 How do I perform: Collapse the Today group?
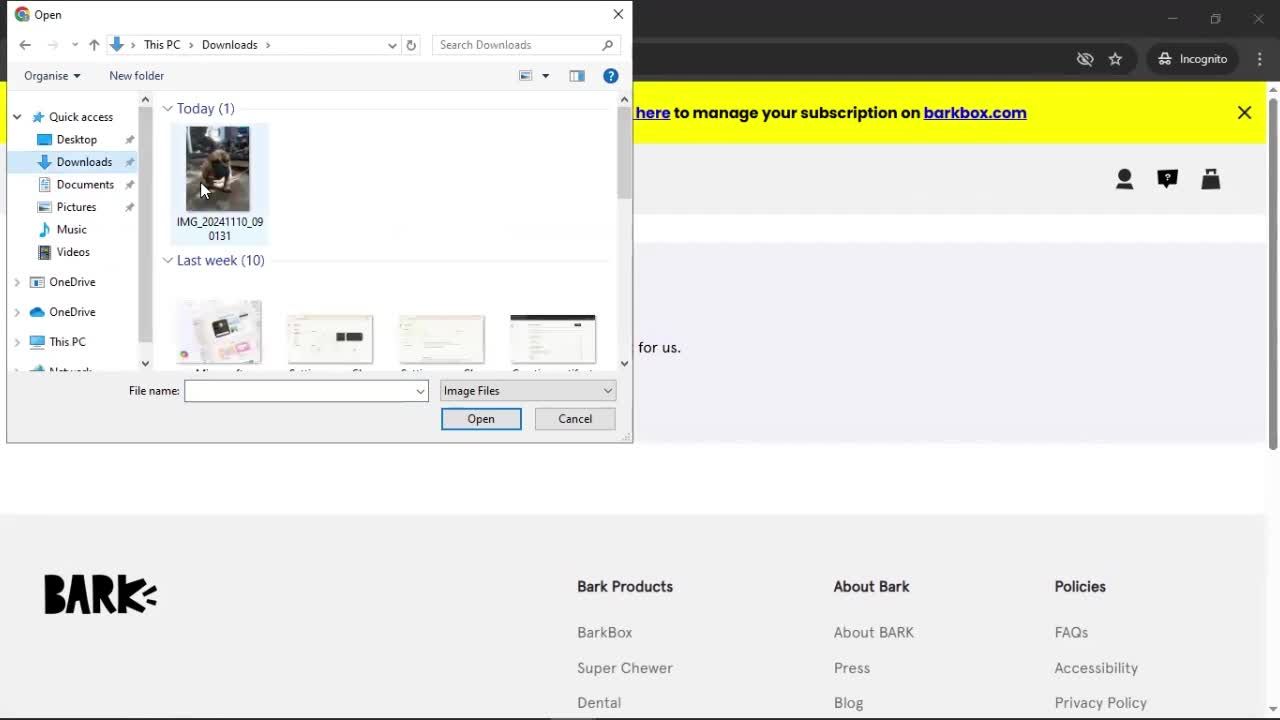coord(167,108)
